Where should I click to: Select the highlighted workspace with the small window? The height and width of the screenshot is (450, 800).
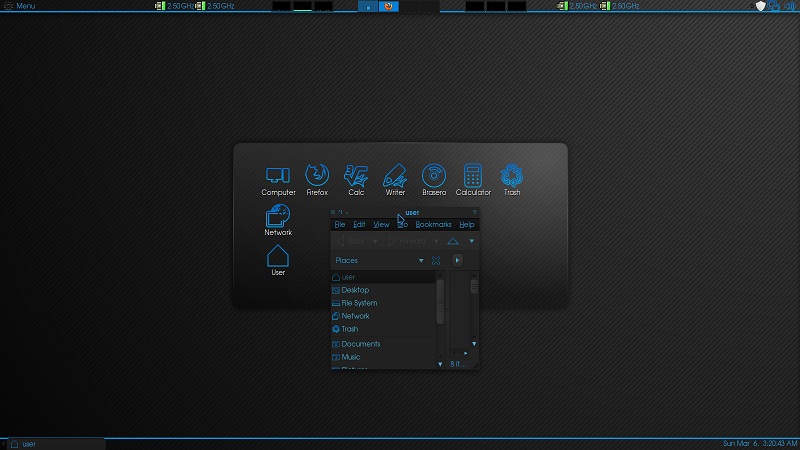pos(368,6)
